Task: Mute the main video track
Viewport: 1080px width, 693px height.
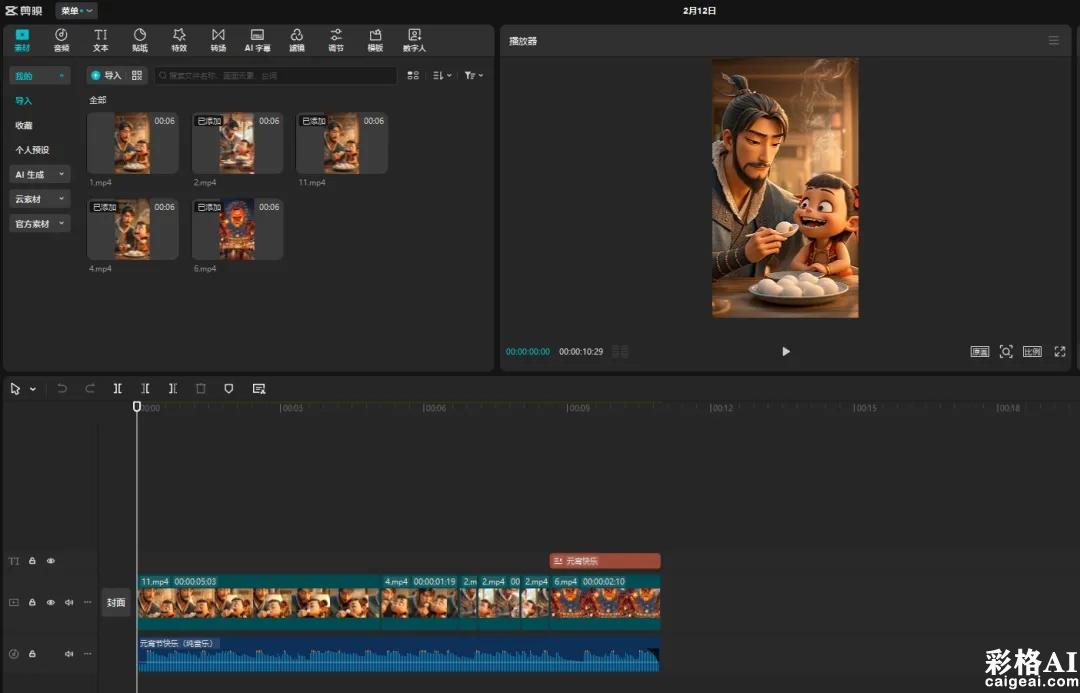Action: coord(69,602)
